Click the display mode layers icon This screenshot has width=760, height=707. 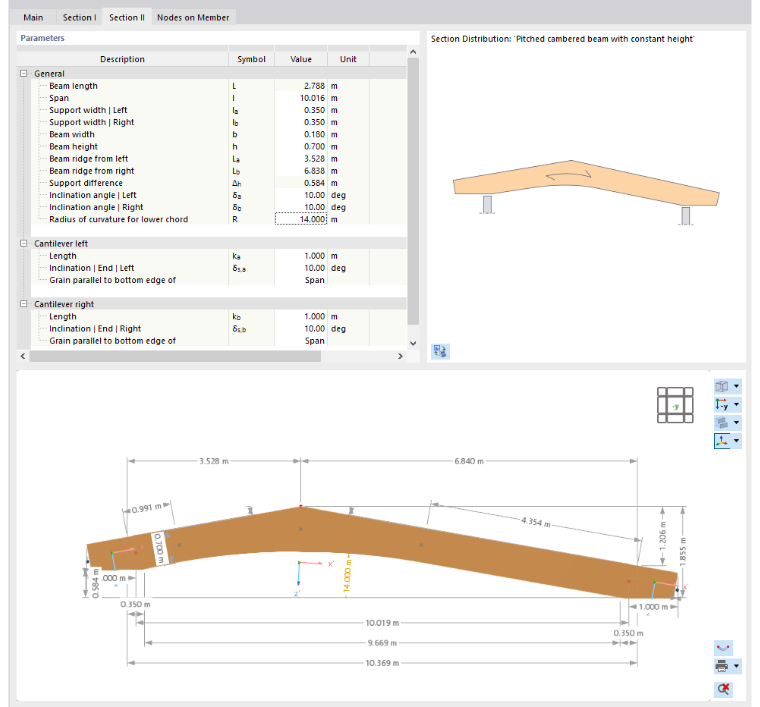coord(722,422)
